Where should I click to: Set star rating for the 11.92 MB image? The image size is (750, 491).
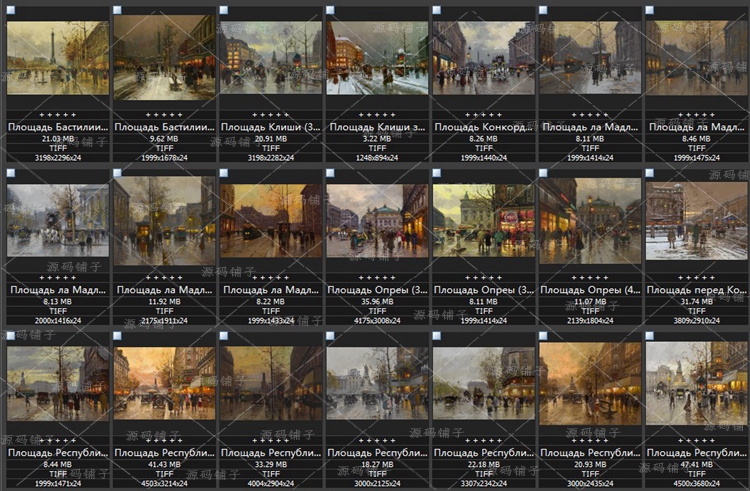[165, 278]
